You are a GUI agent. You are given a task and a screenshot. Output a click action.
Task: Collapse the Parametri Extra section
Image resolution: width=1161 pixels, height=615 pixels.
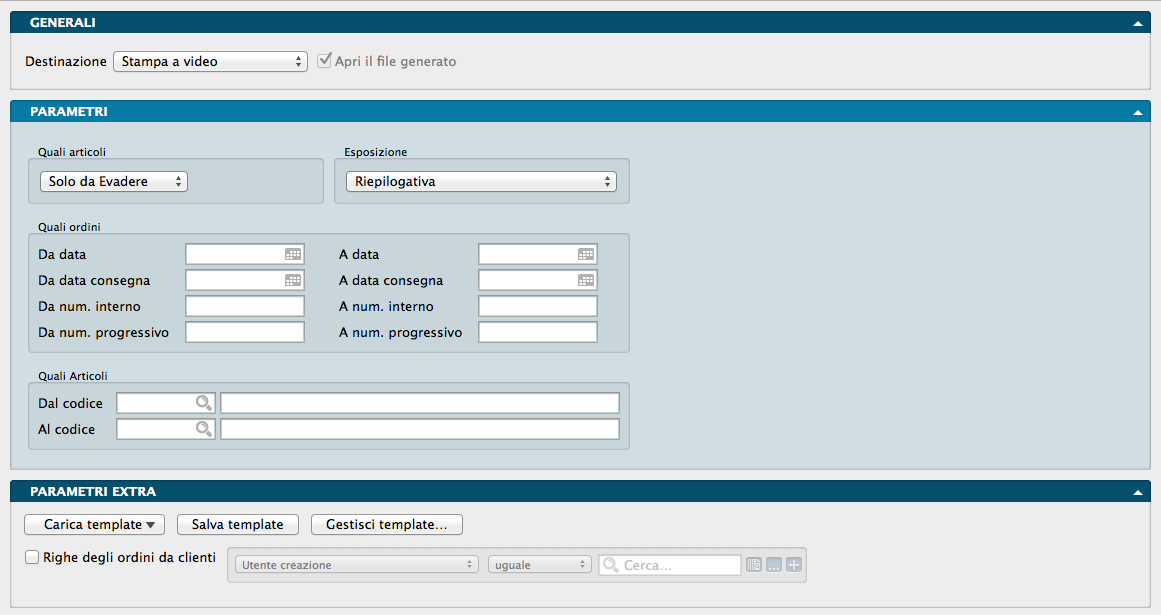point(1137,493)
